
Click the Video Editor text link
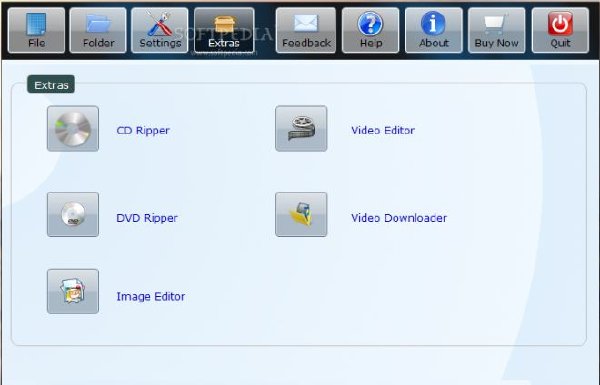(383, 130)
